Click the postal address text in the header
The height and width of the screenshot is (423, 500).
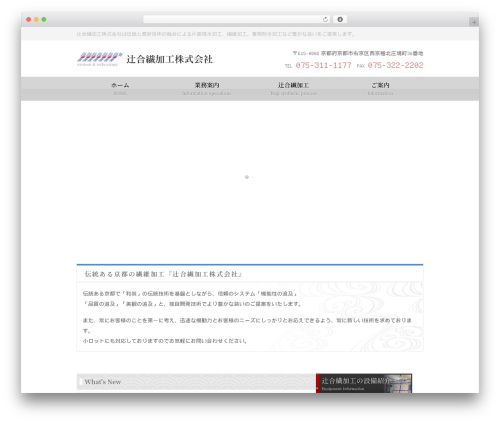click(x=358, y=53)
